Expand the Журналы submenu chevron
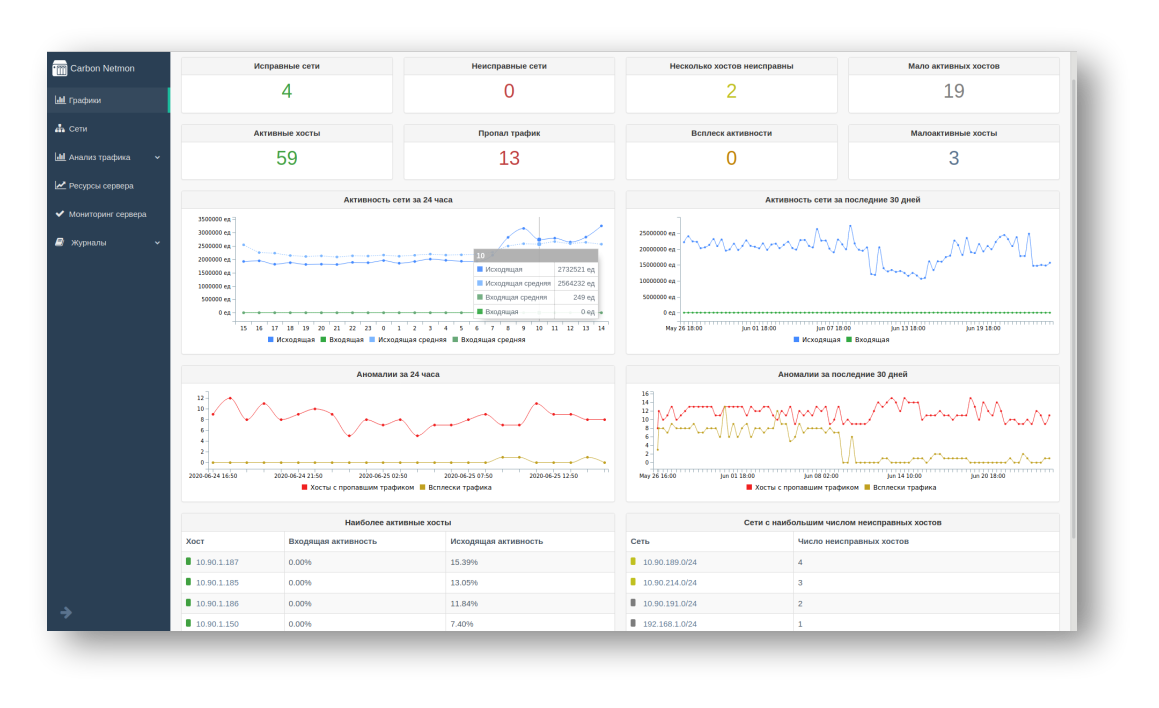 [x=157, y=242]
